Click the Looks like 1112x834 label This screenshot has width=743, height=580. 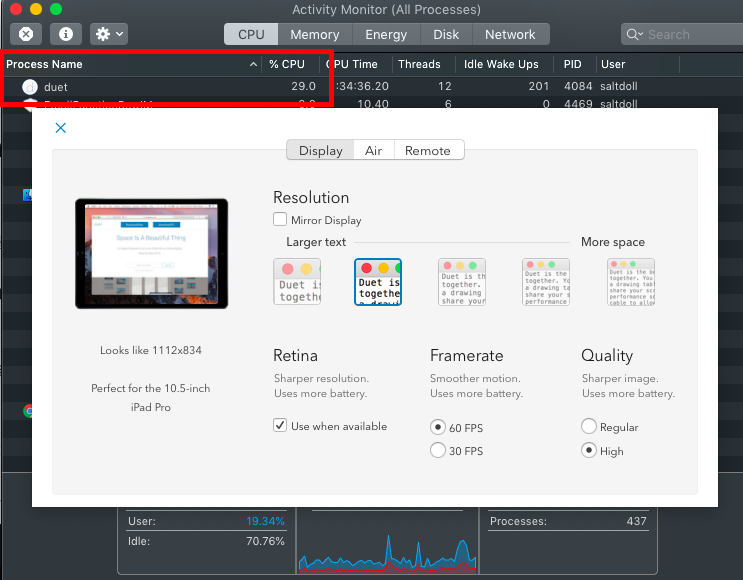(151, 350)
